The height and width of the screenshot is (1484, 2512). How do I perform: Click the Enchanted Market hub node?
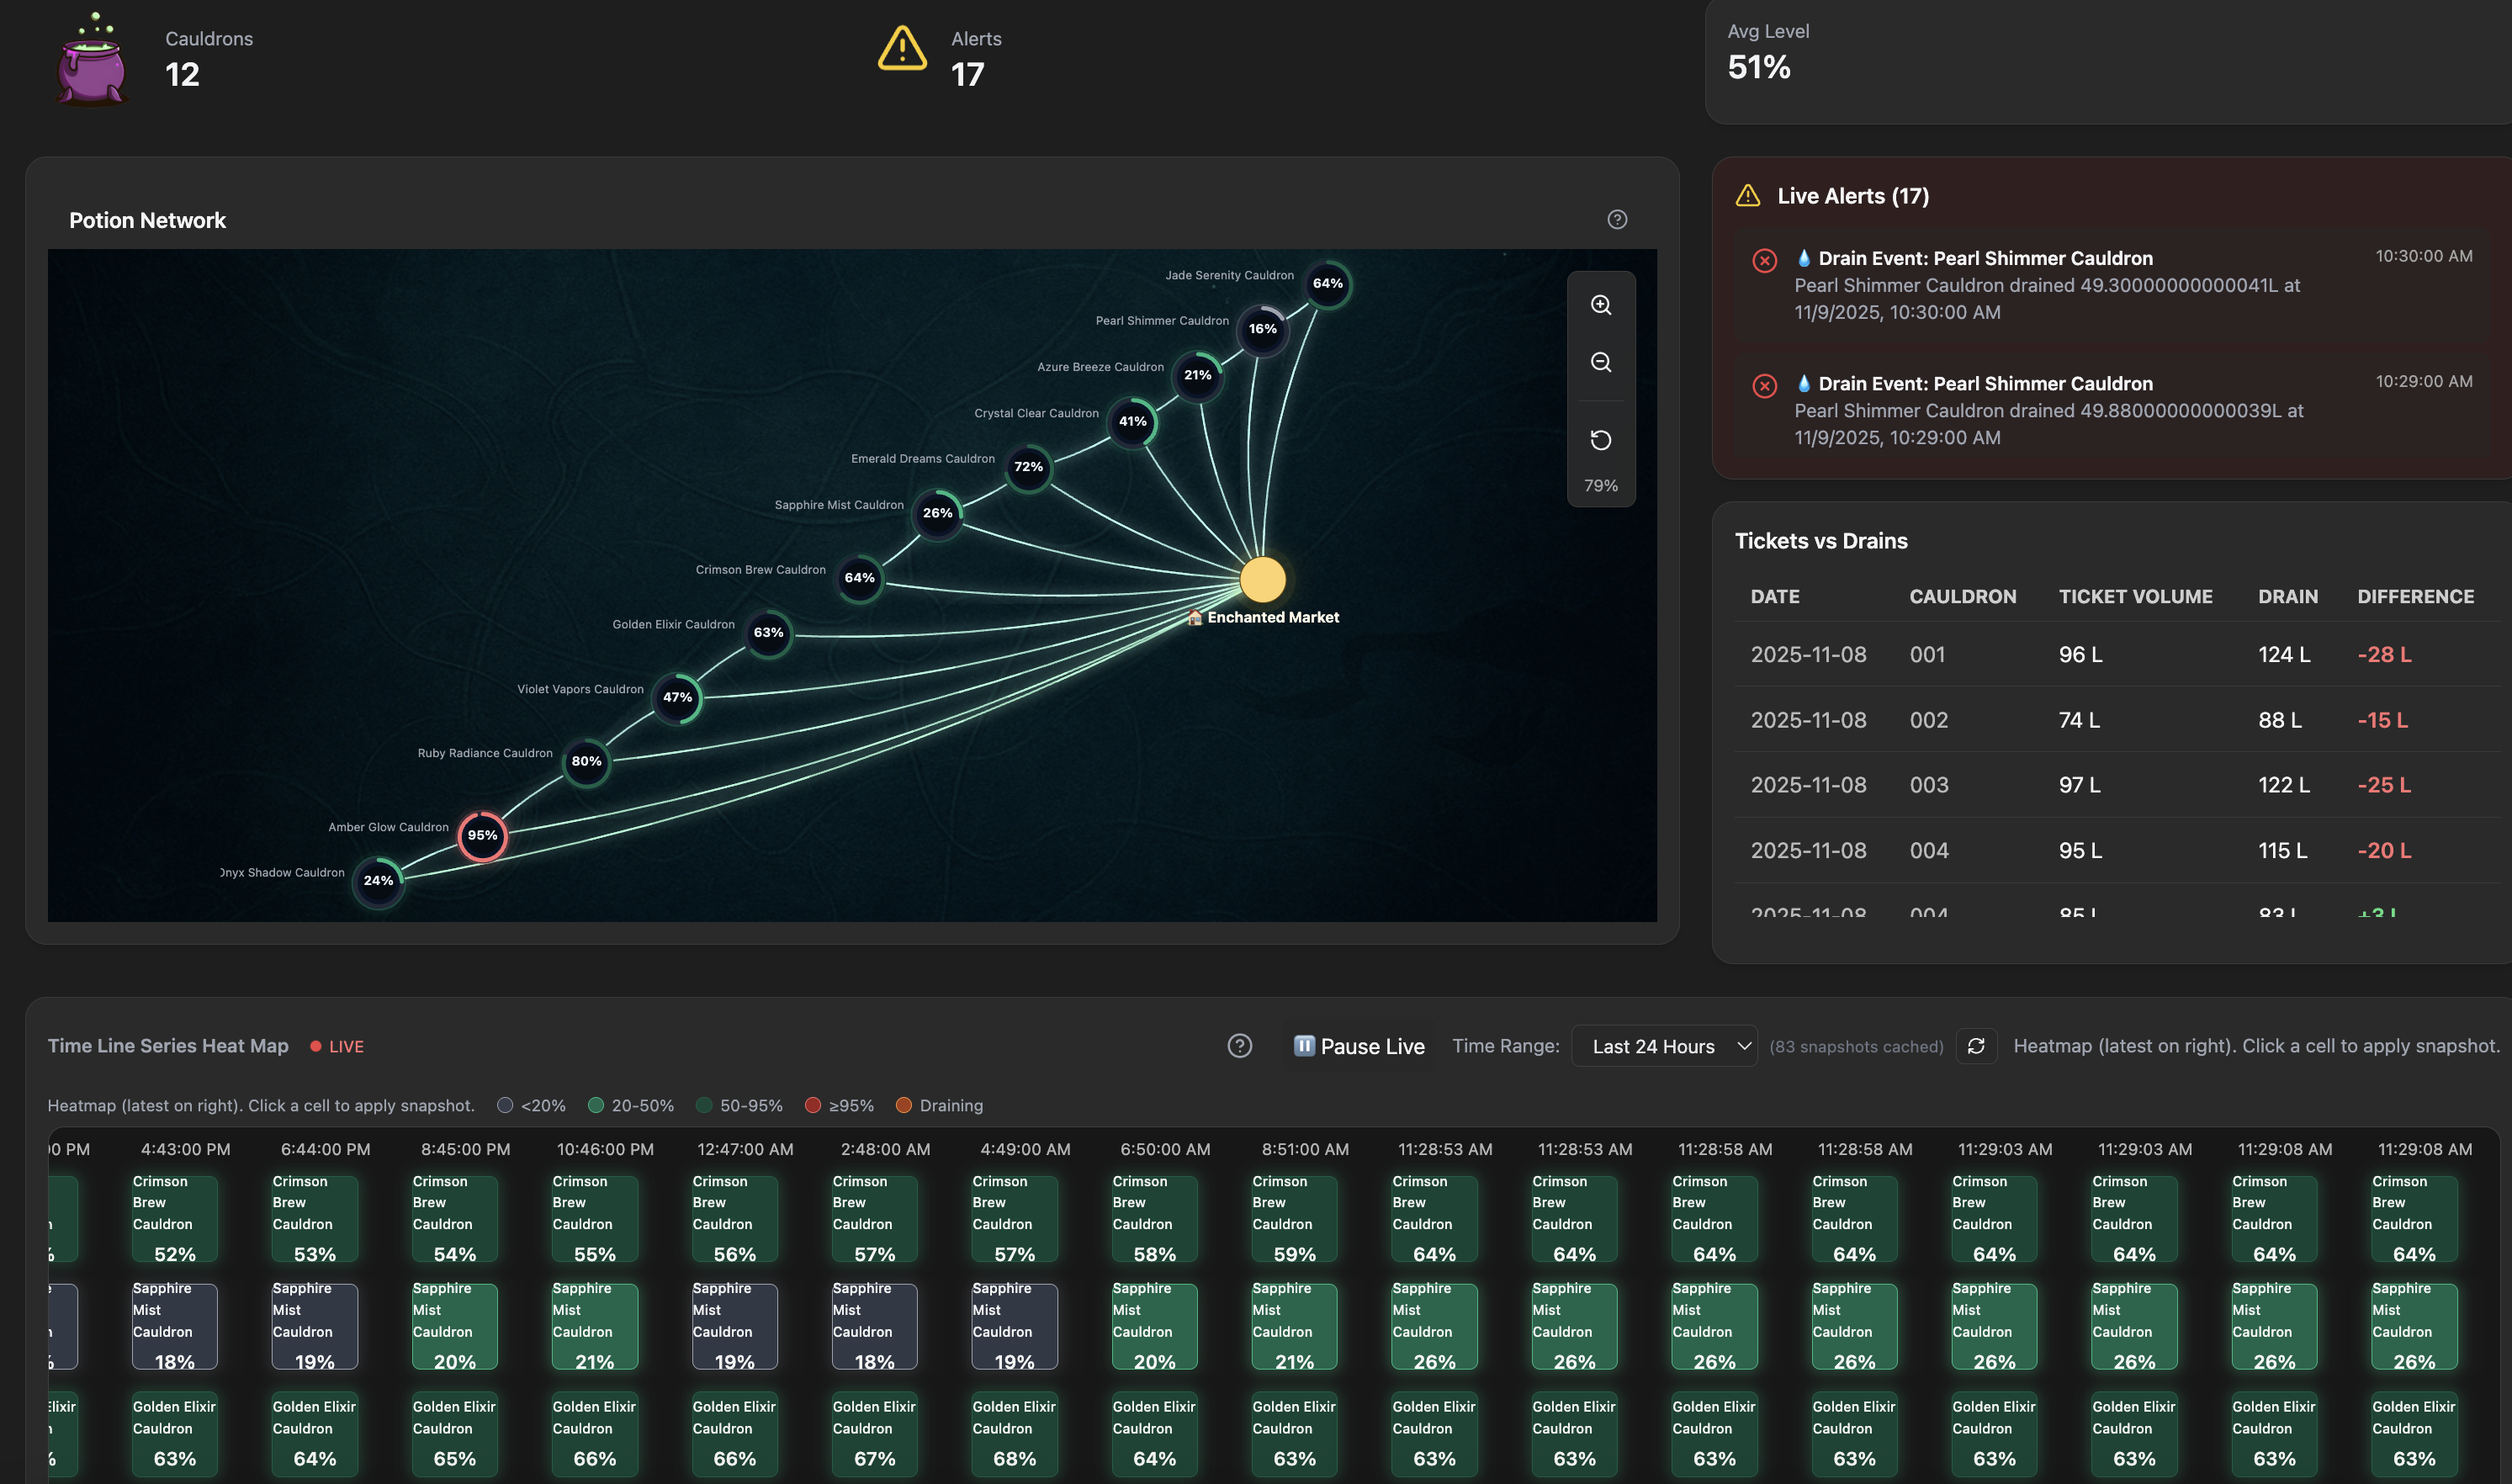tap(1262, 579)
